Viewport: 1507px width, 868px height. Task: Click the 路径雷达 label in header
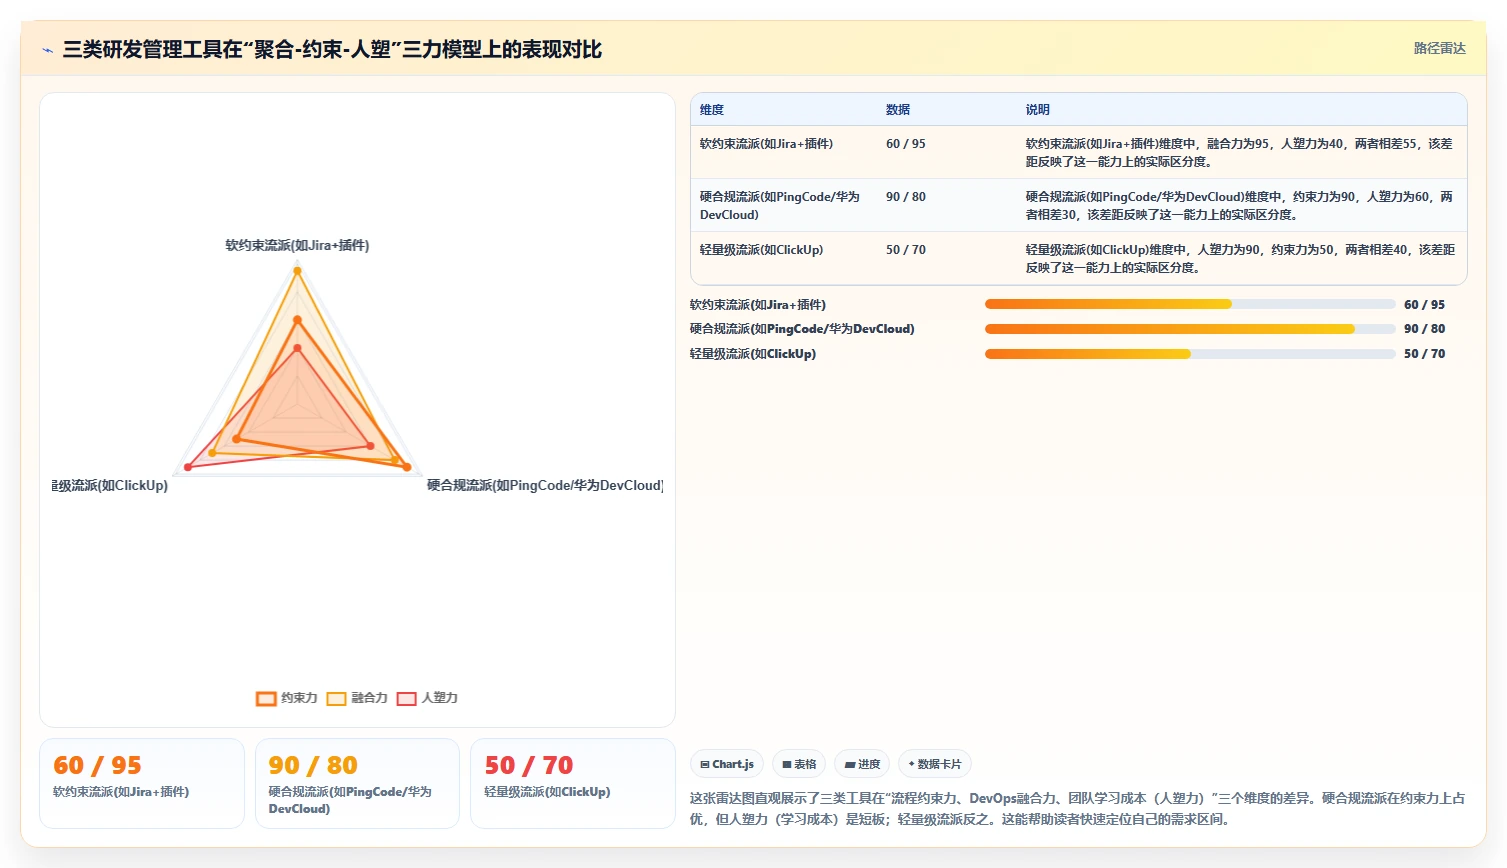[1439, 48]
